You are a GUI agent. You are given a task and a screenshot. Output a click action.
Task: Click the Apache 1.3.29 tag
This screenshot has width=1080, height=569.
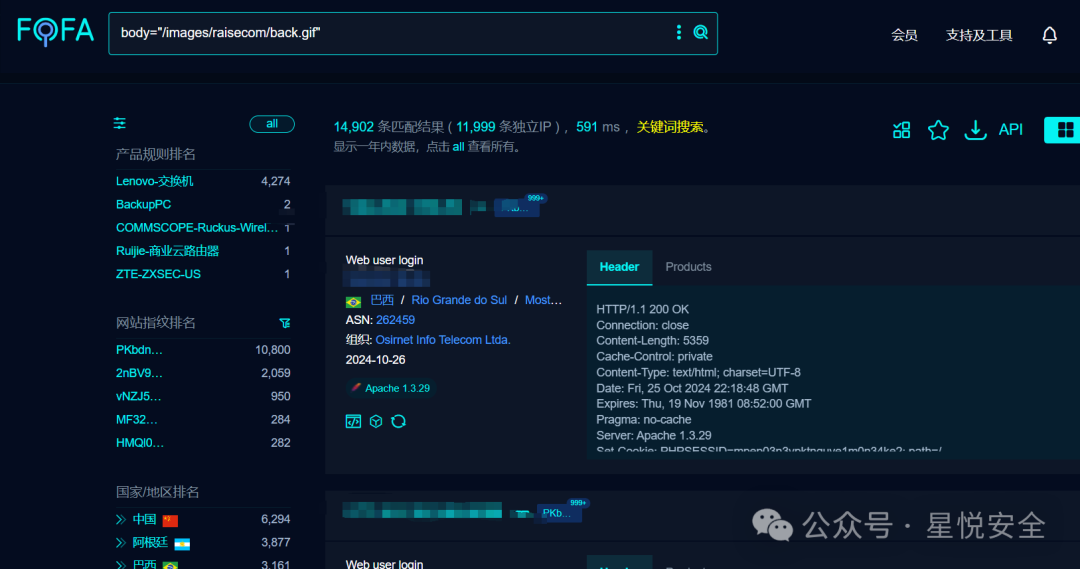(x=391, y=389)
